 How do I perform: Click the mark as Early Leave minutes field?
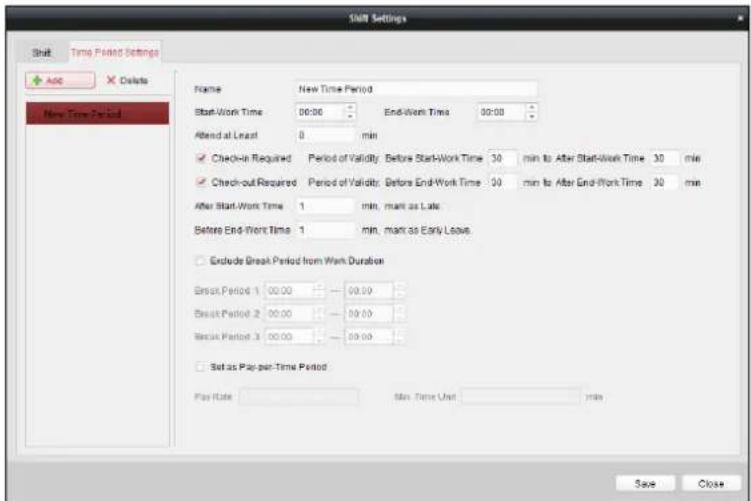(325, 230)
